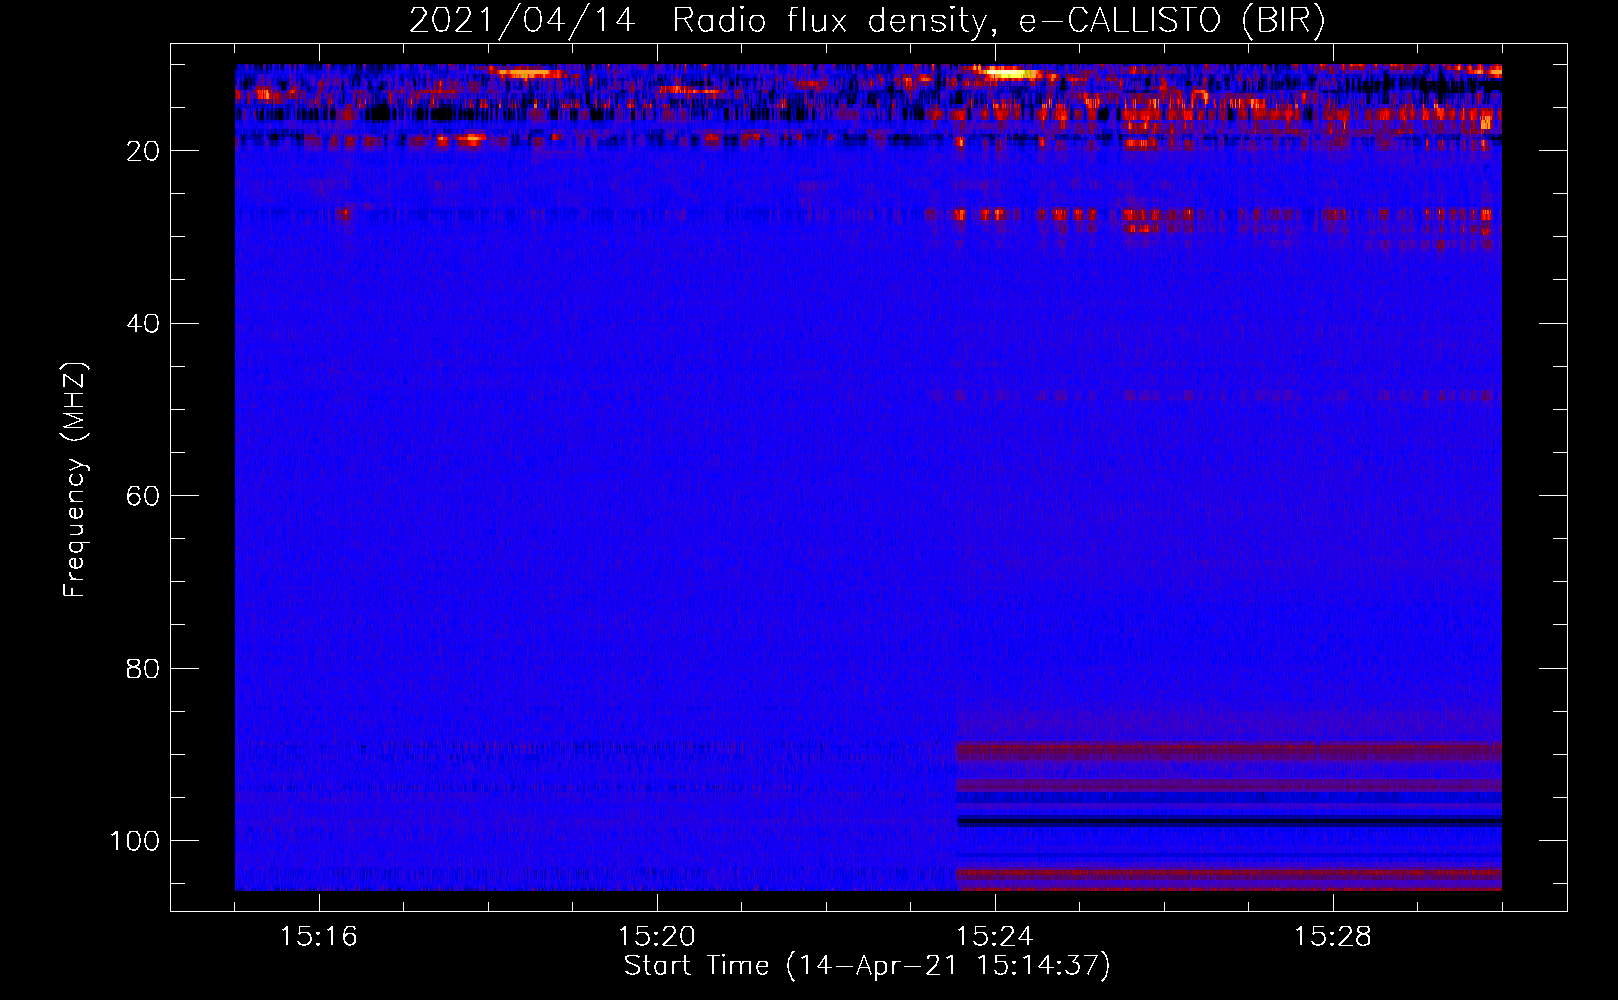Screen dimensions: 1618x1000
Task: Click the 15:28 time tick label
Action: (x=1333, y=937)
